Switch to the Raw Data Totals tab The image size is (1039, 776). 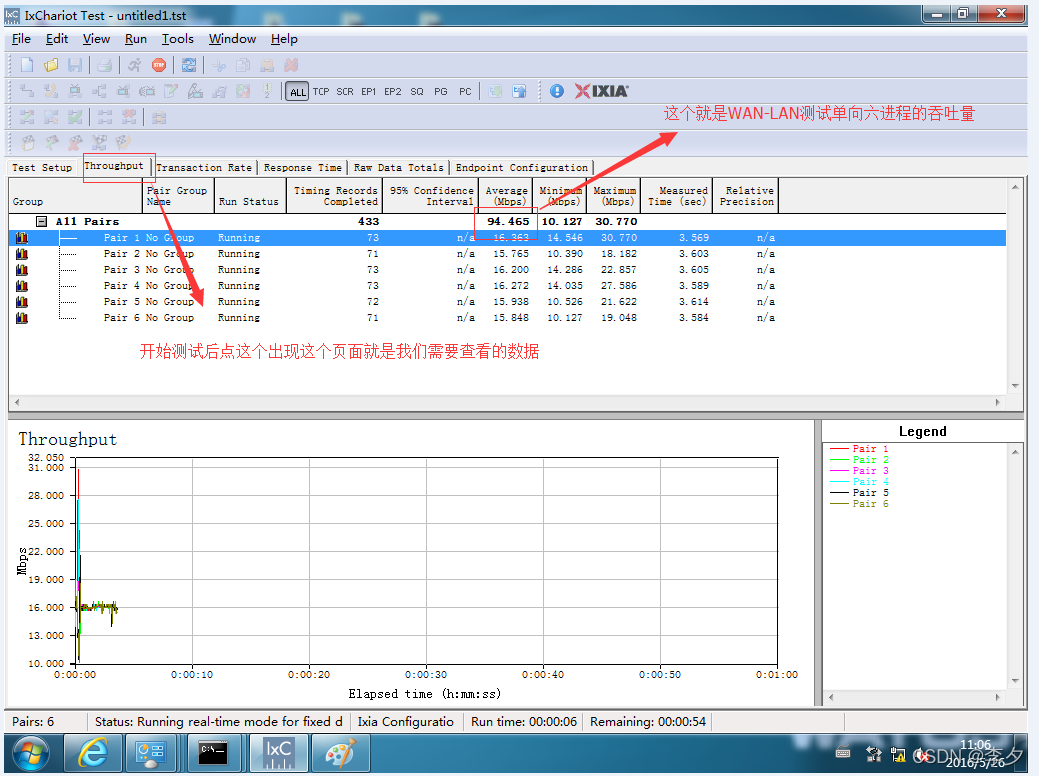[398, 168]
